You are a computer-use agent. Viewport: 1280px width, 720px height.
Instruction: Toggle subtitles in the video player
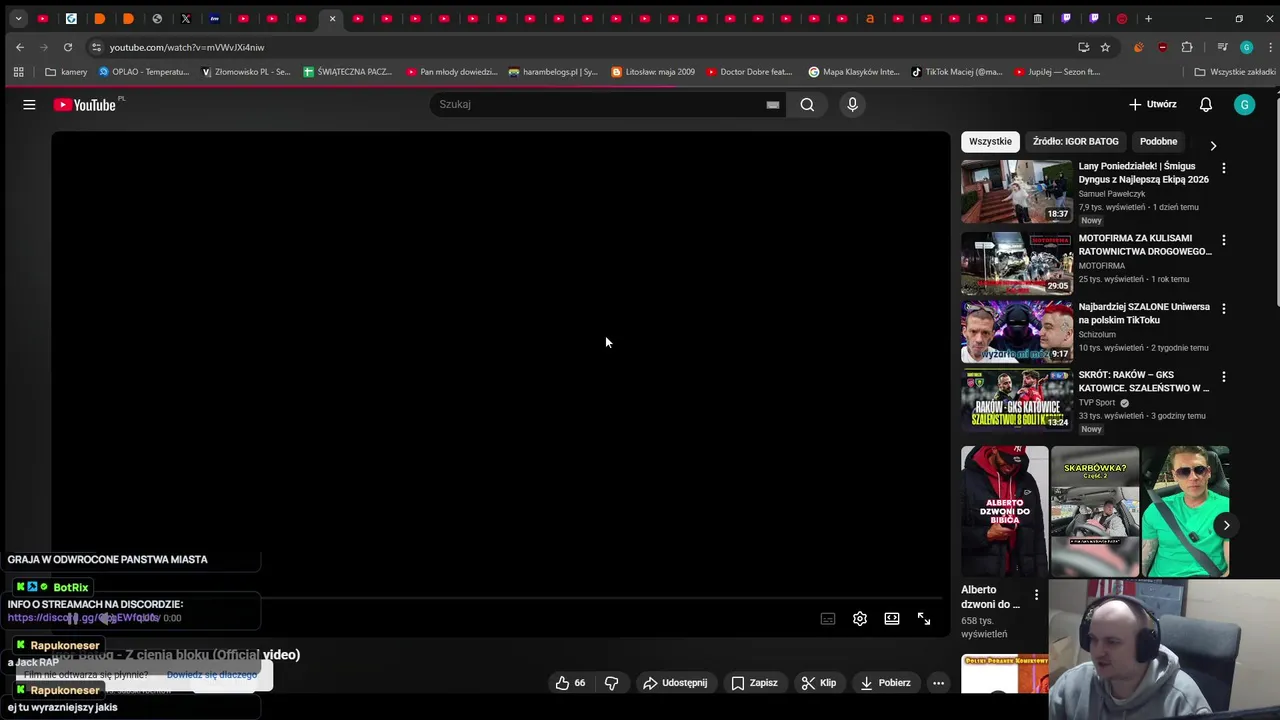pos(828,619)
